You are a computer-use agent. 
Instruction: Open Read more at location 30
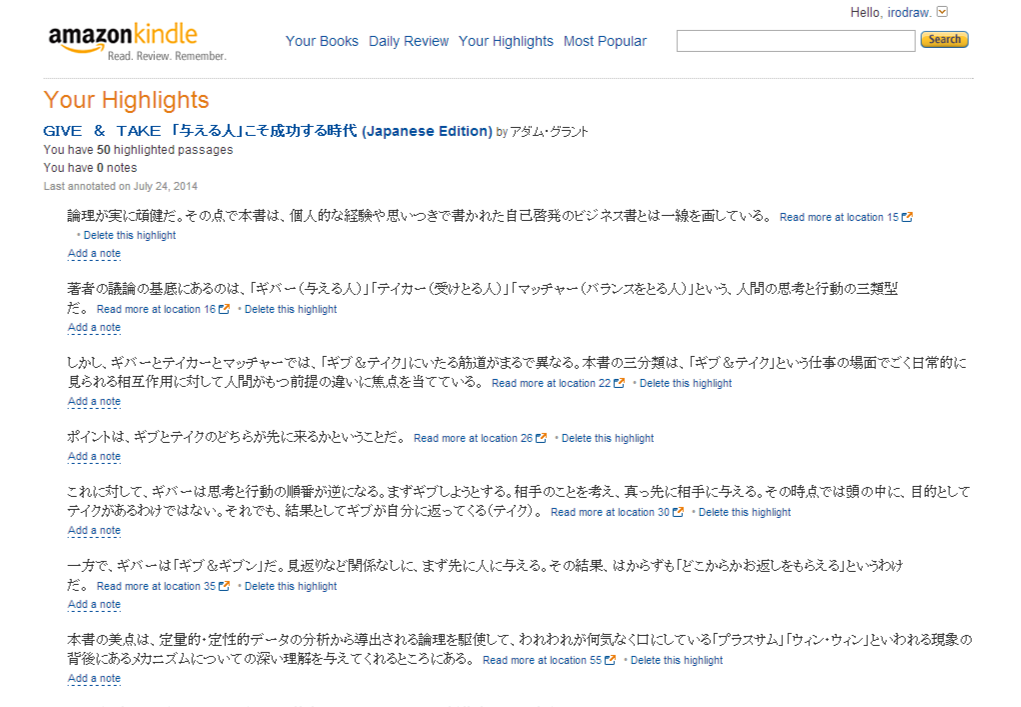click(610, 512)
